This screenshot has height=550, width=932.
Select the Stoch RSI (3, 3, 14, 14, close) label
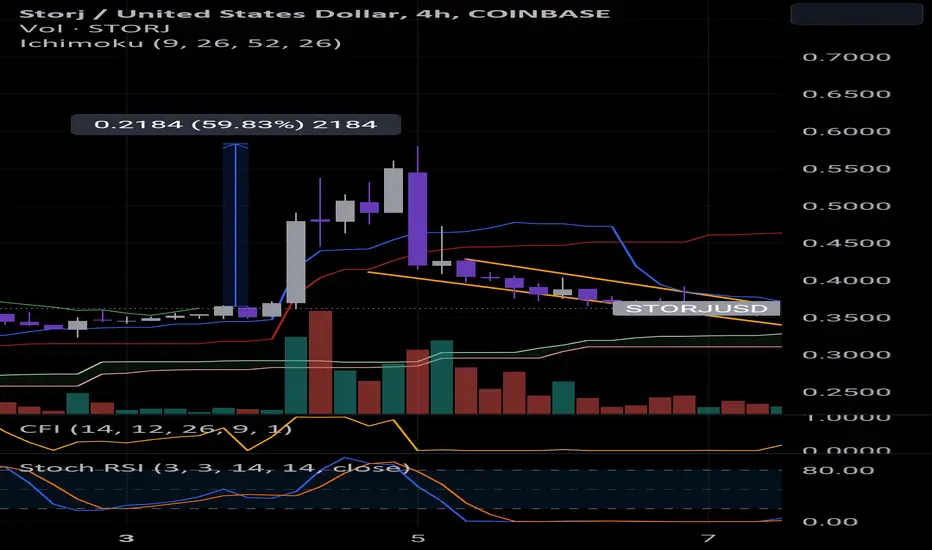coord(215,468)
